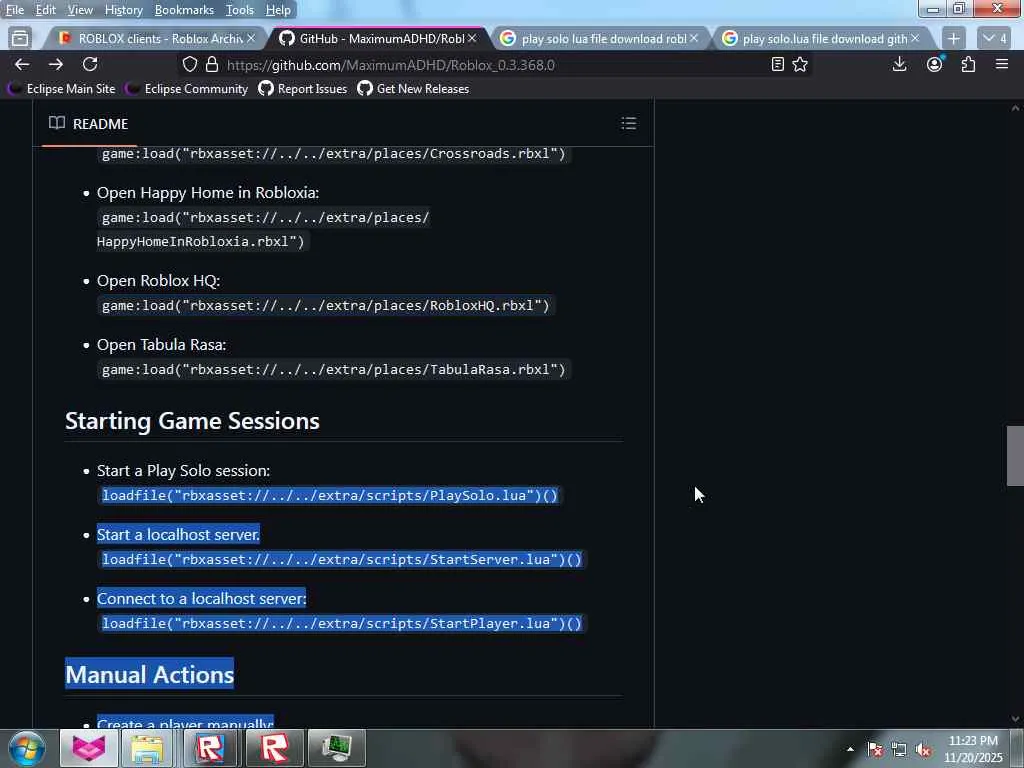
Task: Open the pink fox browser taskbar icon
Action: (89, 748)
